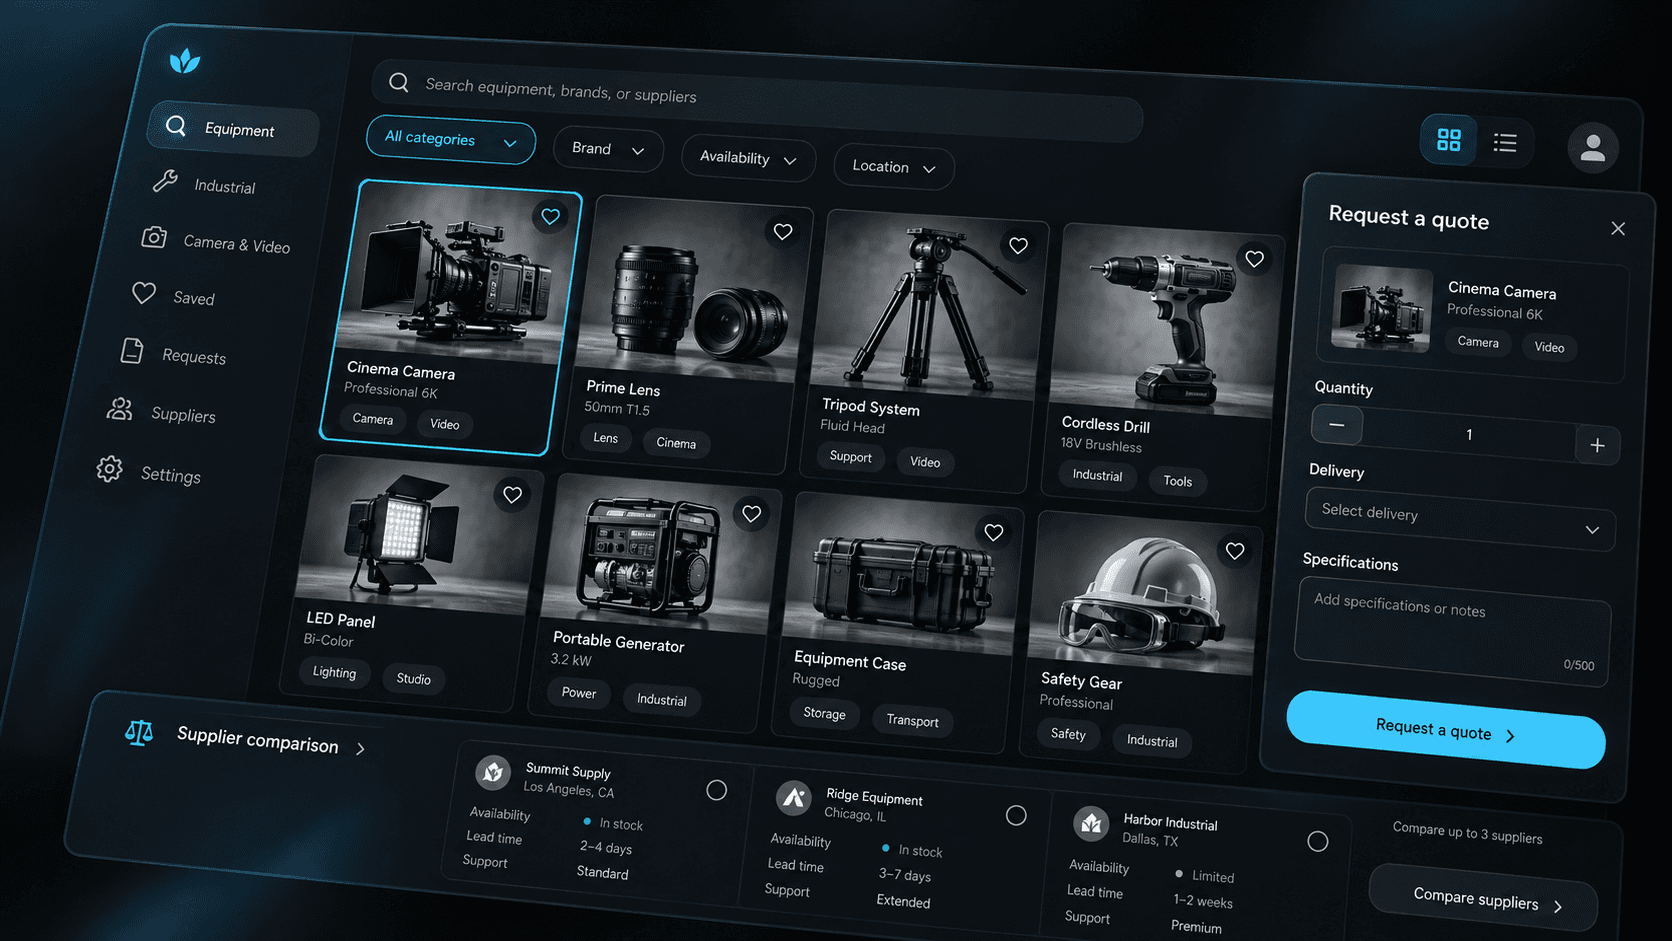Open the Location filter dropdown

894,168
